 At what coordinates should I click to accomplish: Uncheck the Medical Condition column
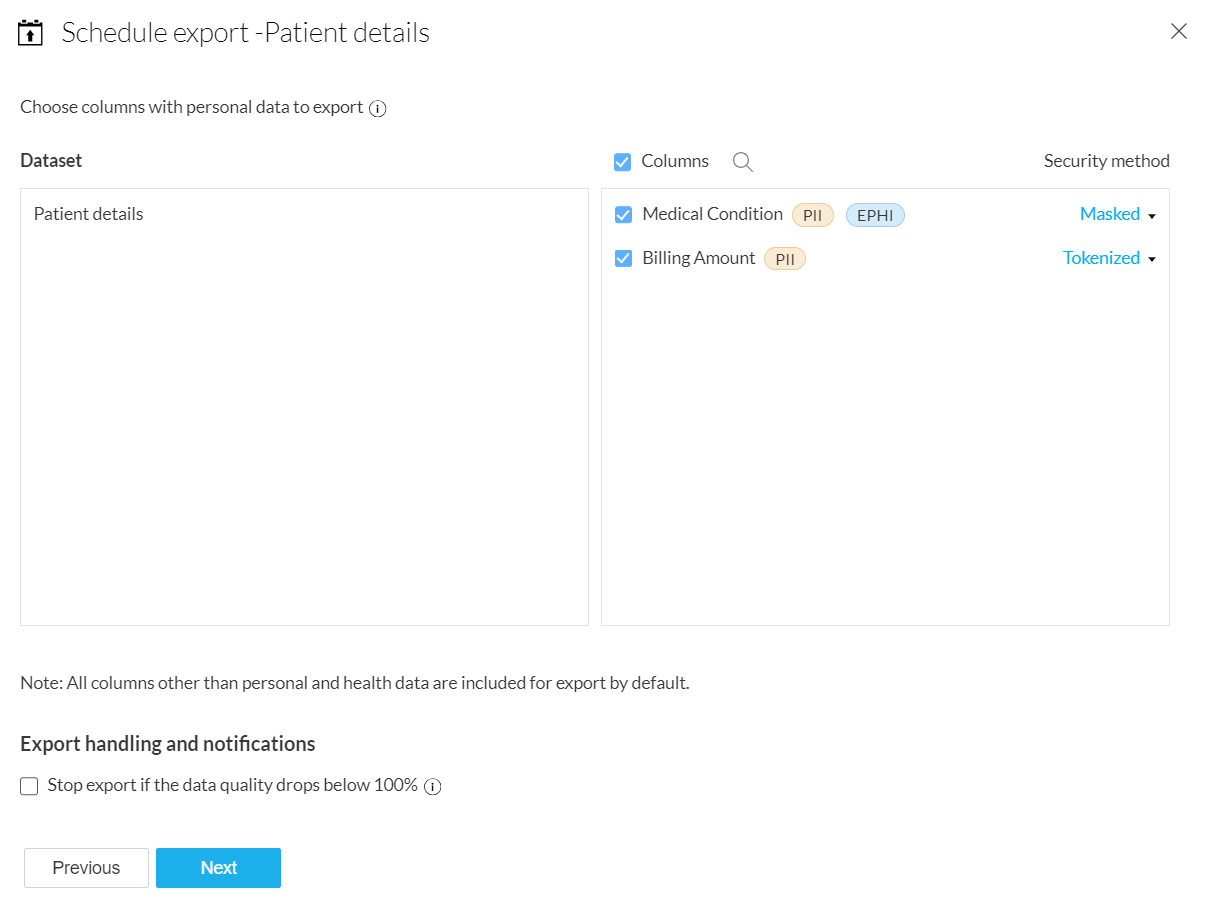pyautogui.click(x=623, y=215)
